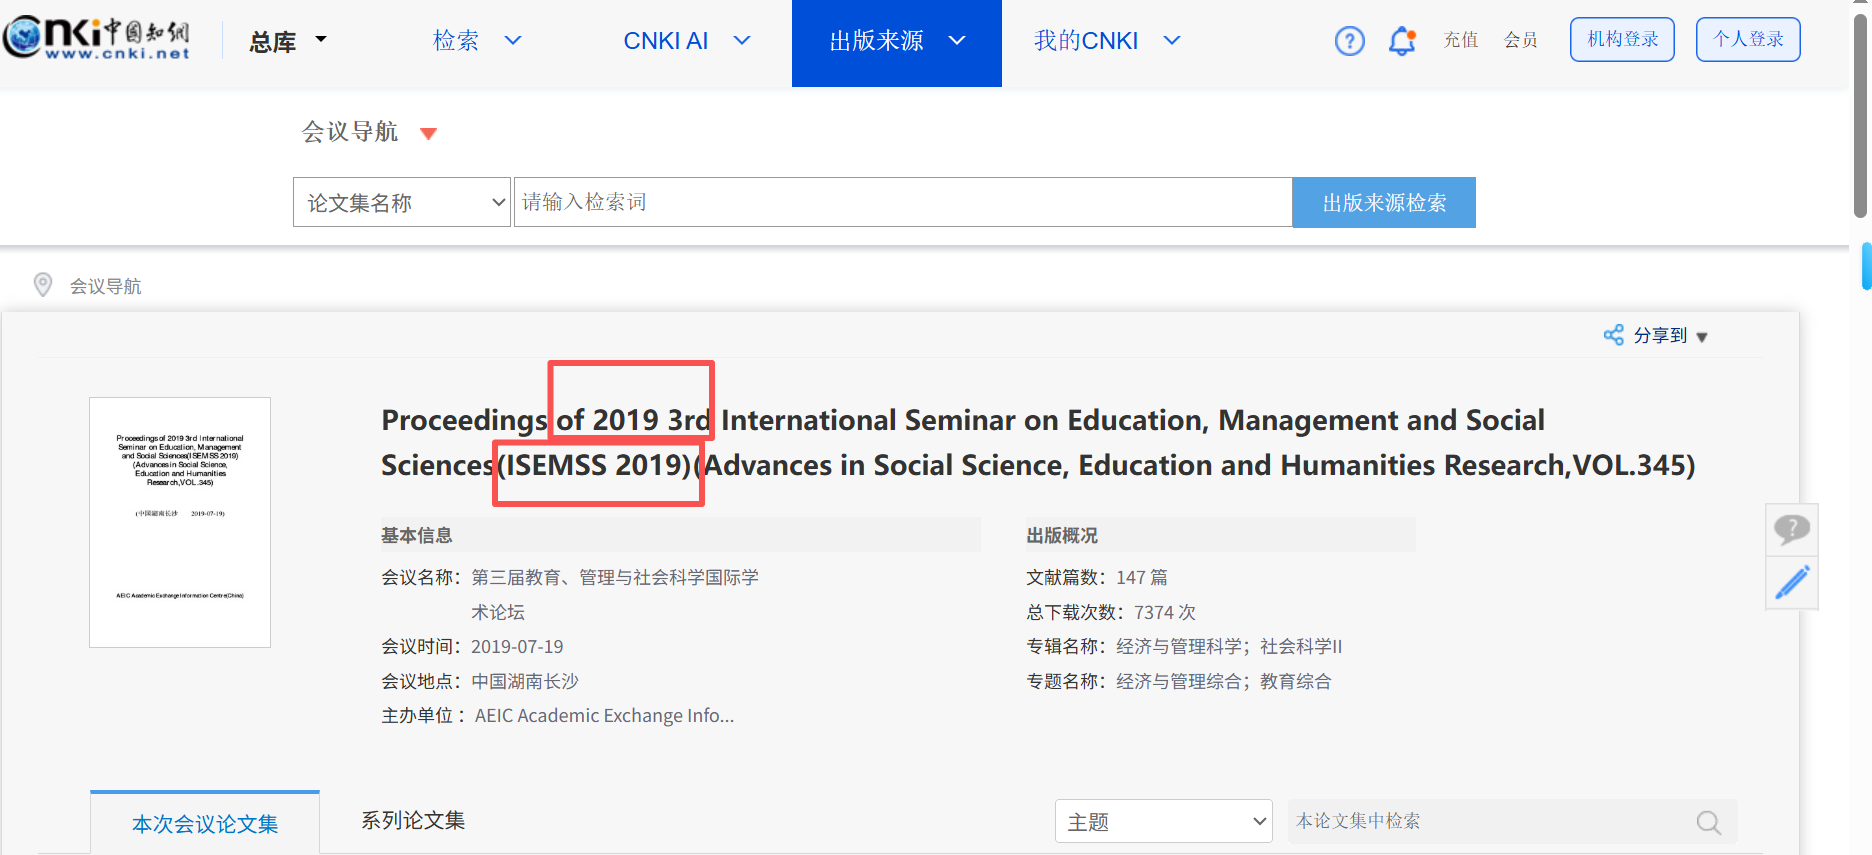Click the blue pencil edit icon
This screenshot has width=1872, height=855.
[1791, 582]
